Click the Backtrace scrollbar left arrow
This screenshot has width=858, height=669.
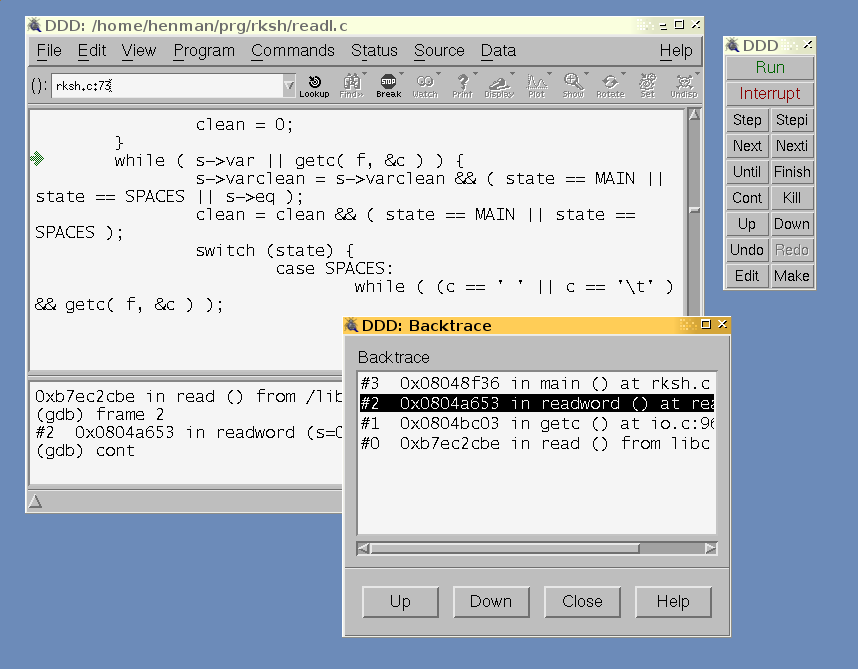[x=363, y=549]
